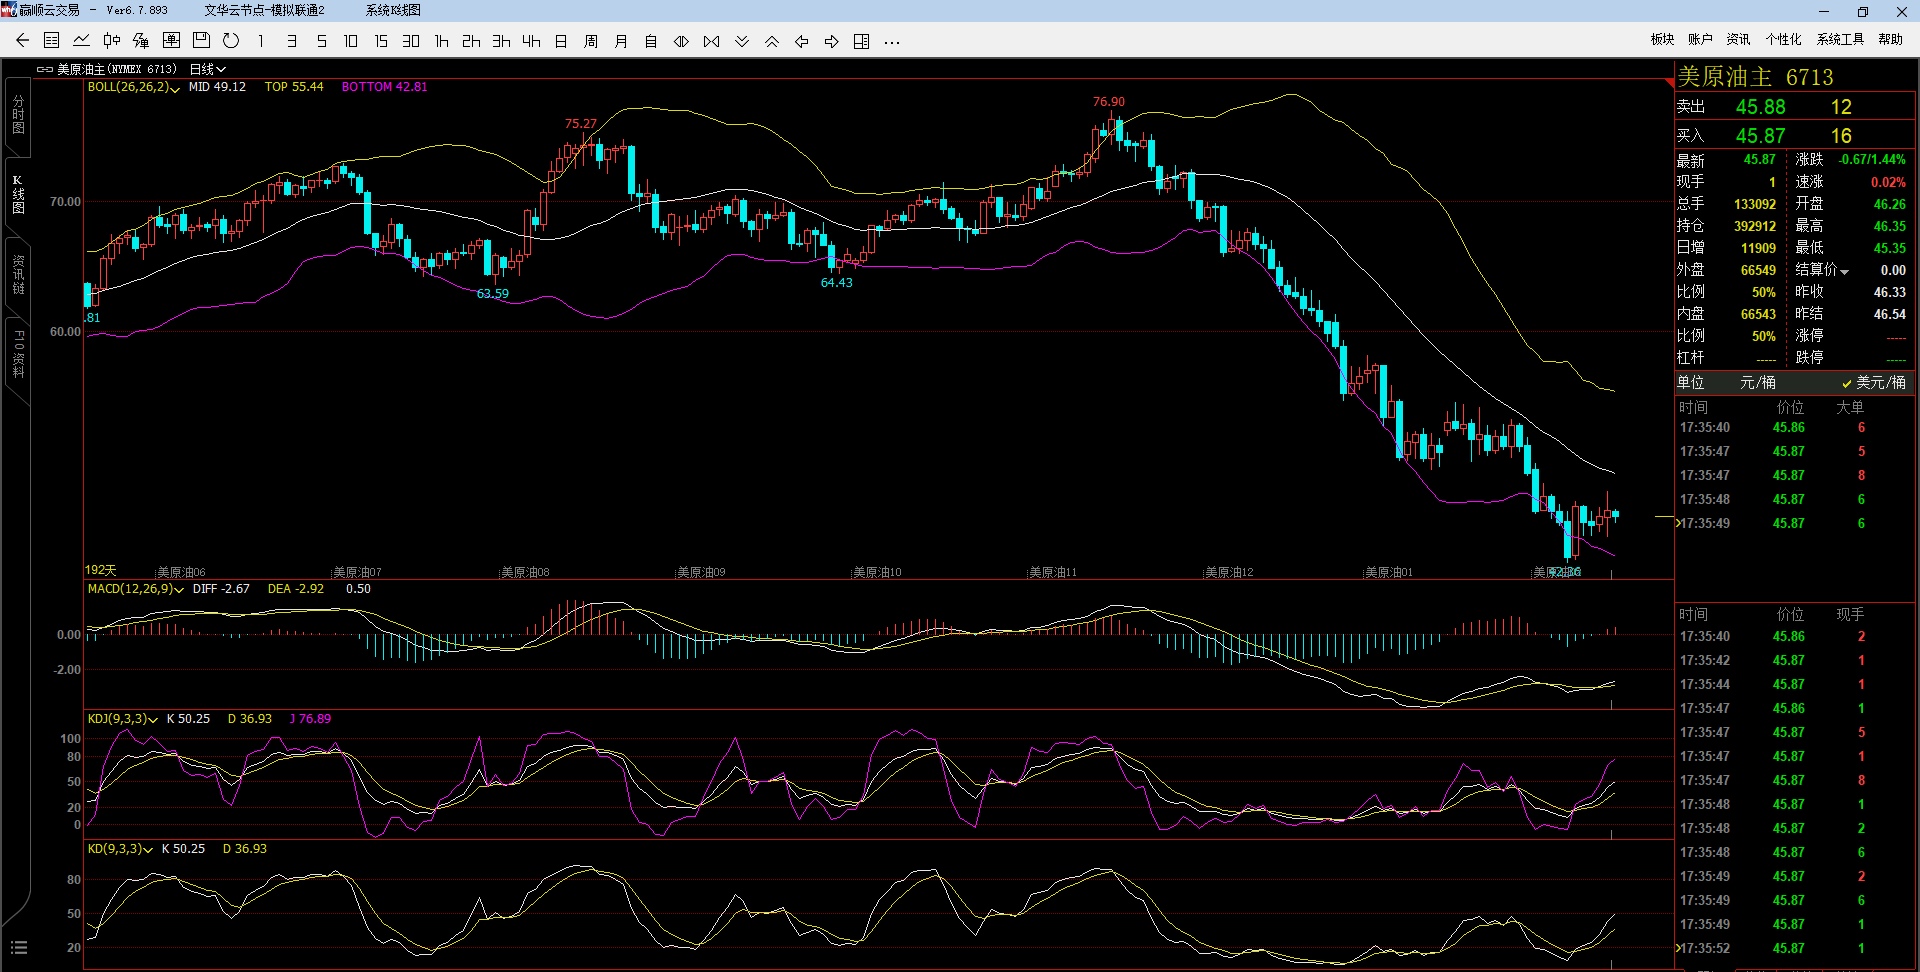Select the 1h timeframe button
Viewport: 1920px width, 972px height.
(x=441, y=41)
